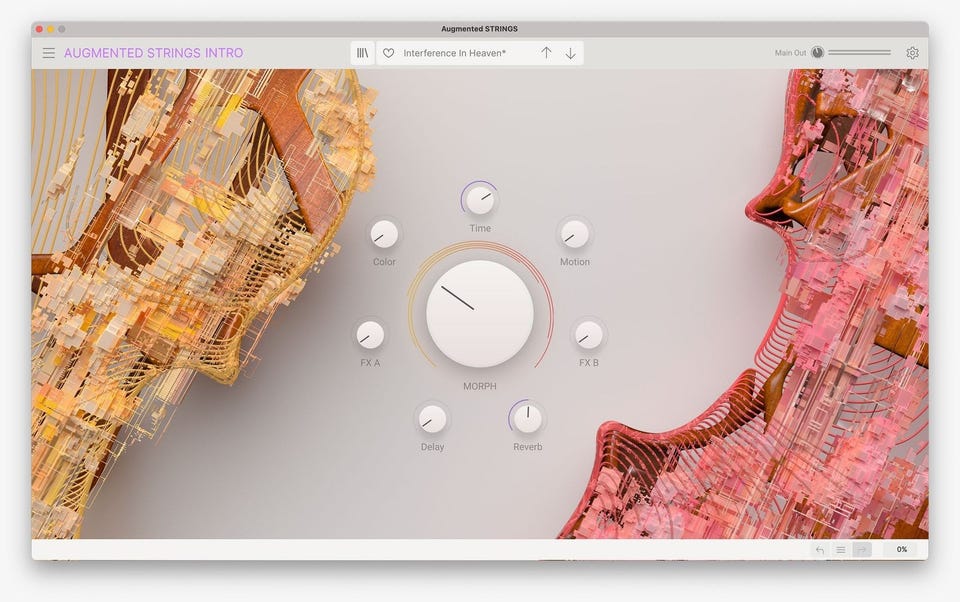Image resolution: width=960 pixels, height=602 pixels.
Task: Click the 0% CPU meter
Action: [902, 550]
